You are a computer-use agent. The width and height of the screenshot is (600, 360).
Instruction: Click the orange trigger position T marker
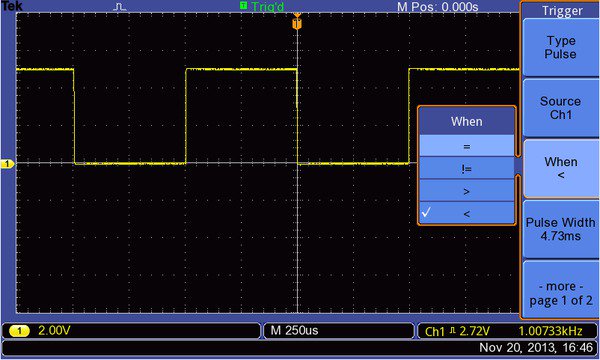[x=297, y=24]
